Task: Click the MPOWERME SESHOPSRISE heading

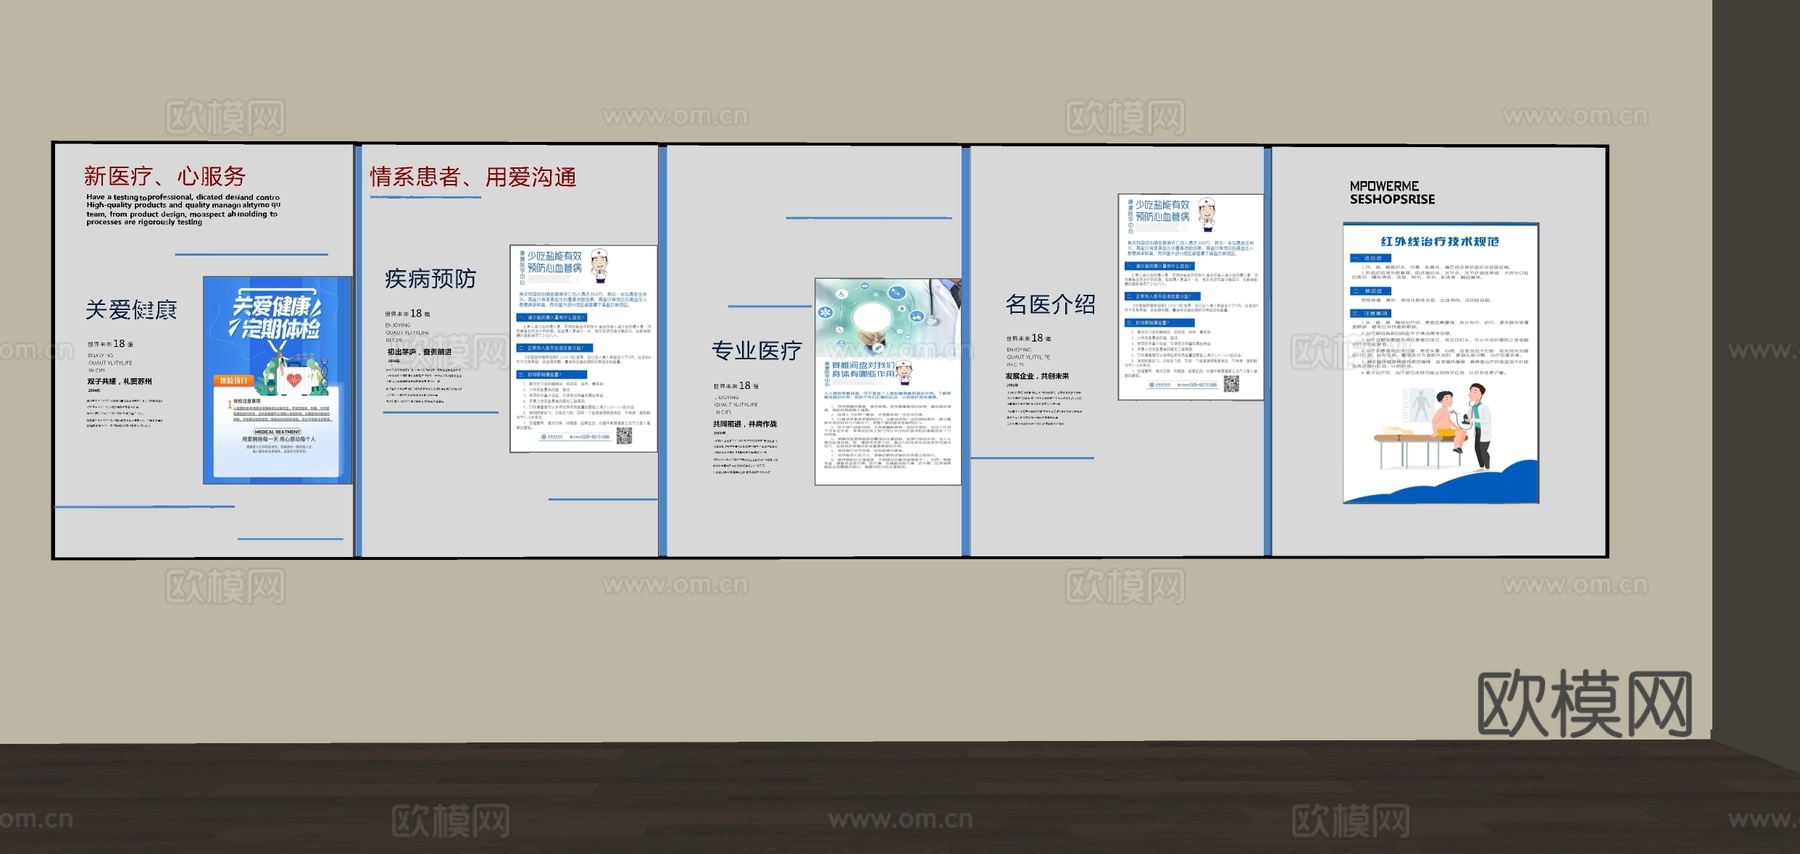Action: click(1392, 193)
